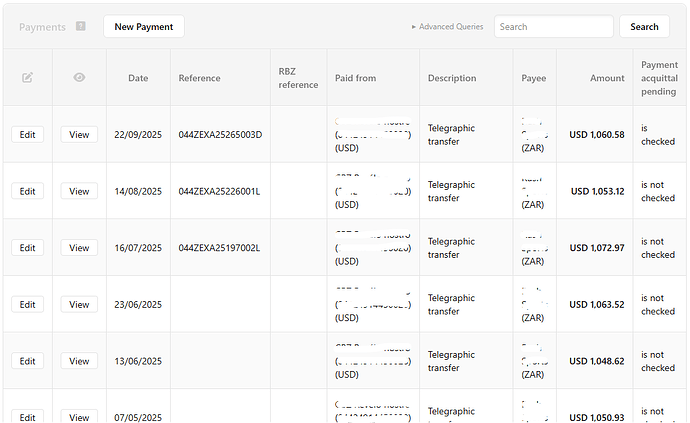Click the amount USD 1,053.12

[598, 191]
